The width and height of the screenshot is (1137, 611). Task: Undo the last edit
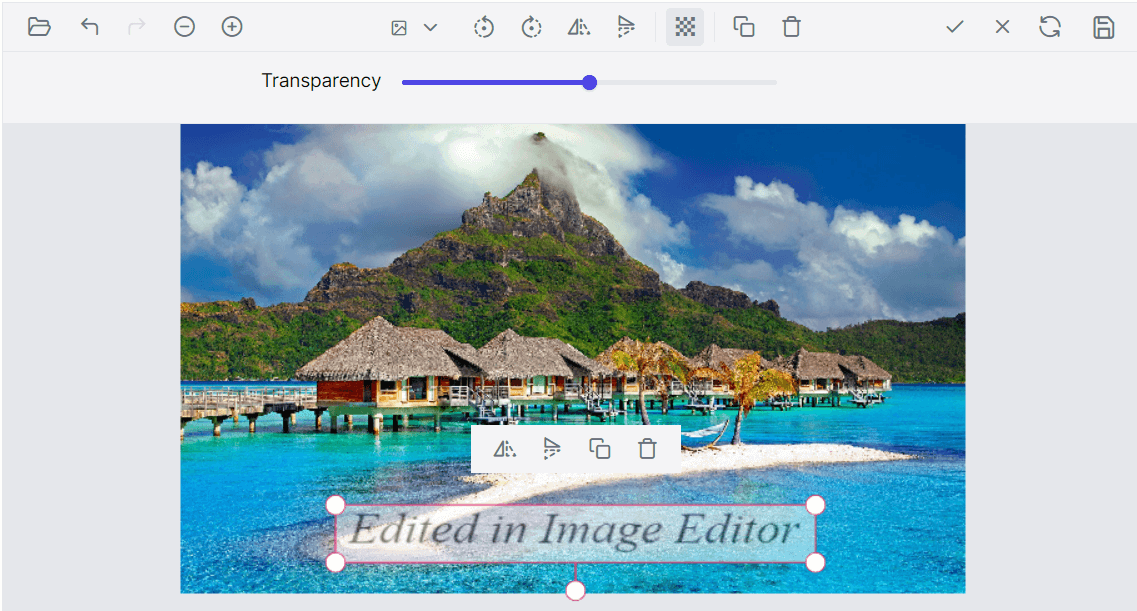pyautogui.click(x=90, y=27)
